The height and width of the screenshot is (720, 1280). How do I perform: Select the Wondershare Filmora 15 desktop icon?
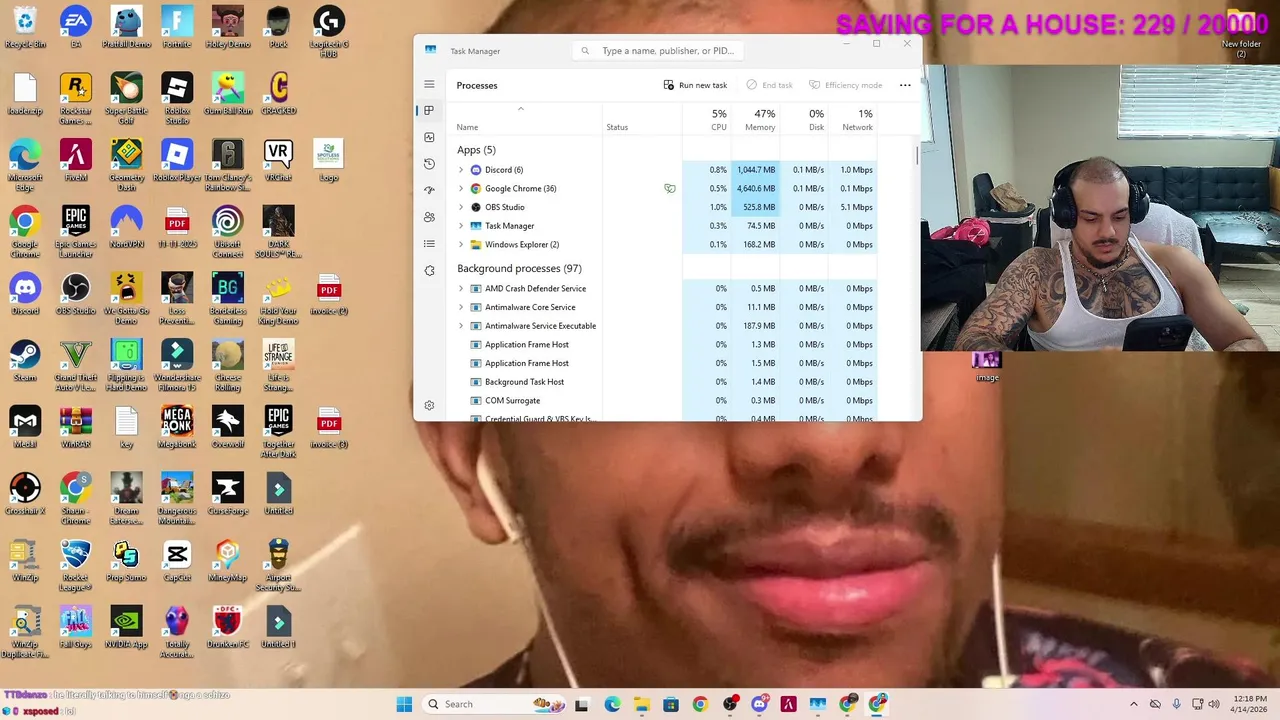177,365
